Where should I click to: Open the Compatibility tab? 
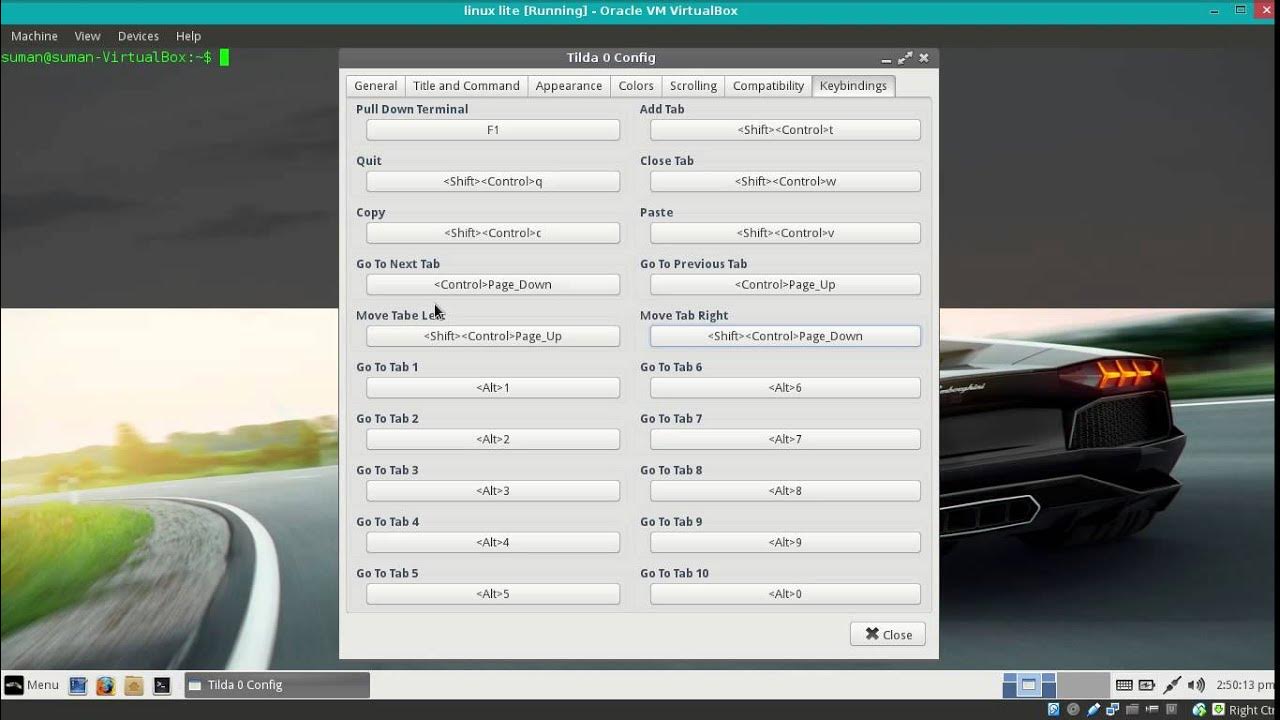click(768, 86)
